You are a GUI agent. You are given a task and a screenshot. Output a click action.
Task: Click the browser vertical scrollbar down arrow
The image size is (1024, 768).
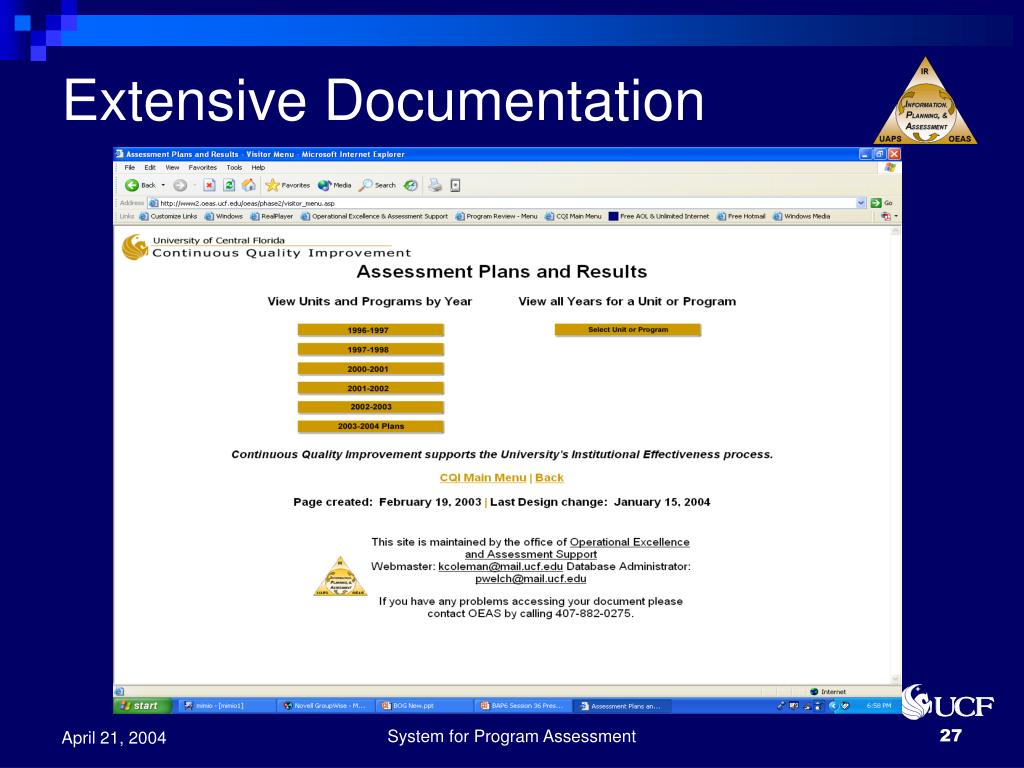pyautogui.click(x=895, y=680)
